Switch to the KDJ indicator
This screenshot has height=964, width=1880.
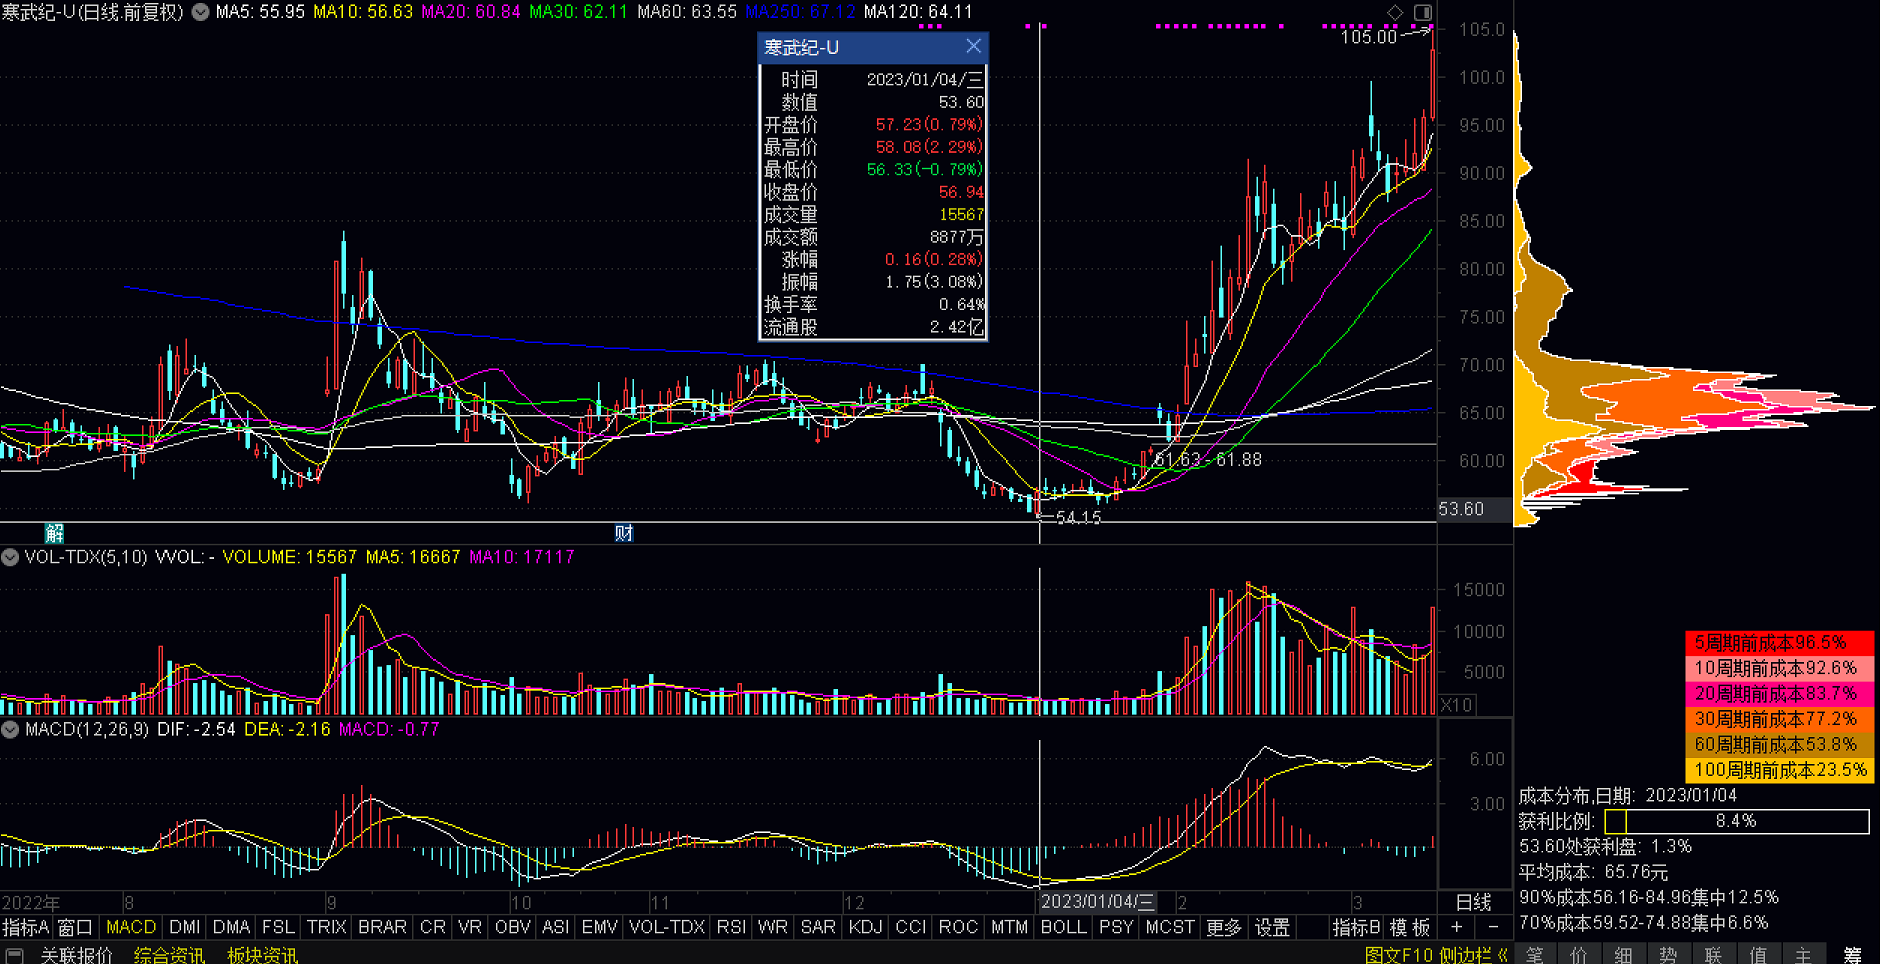[865, 927]
